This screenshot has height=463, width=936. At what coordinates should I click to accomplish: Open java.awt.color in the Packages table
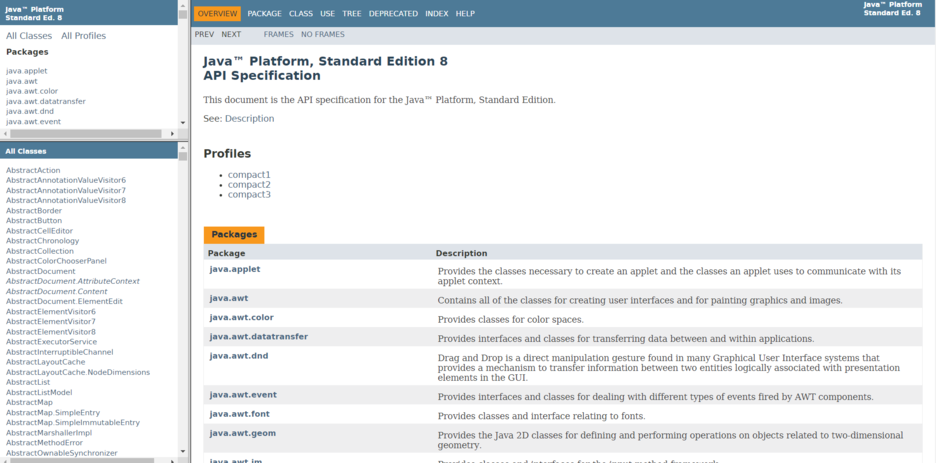[242, 317]
